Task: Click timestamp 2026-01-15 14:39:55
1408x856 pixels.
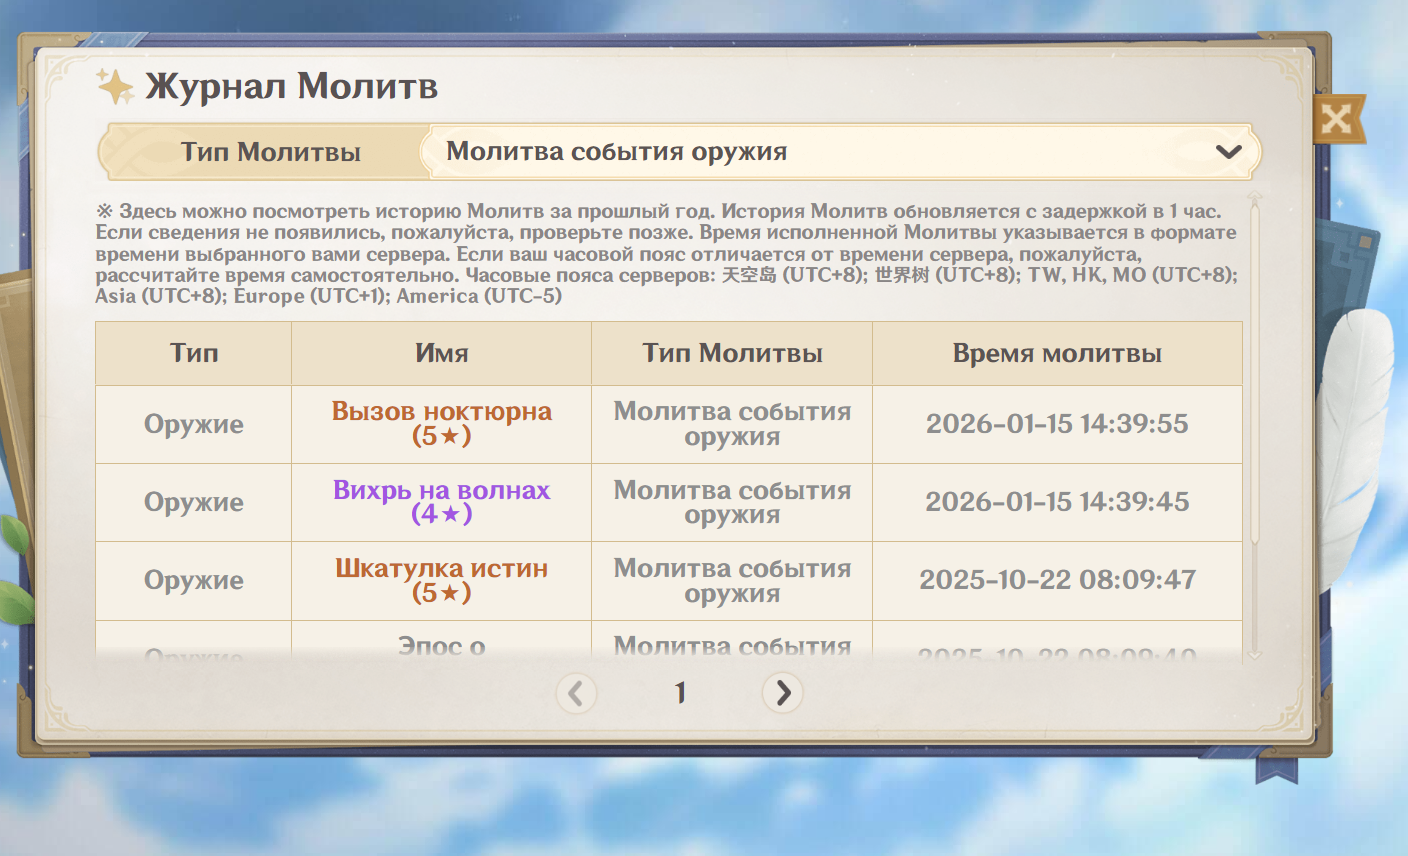Action: point(1057,424)
